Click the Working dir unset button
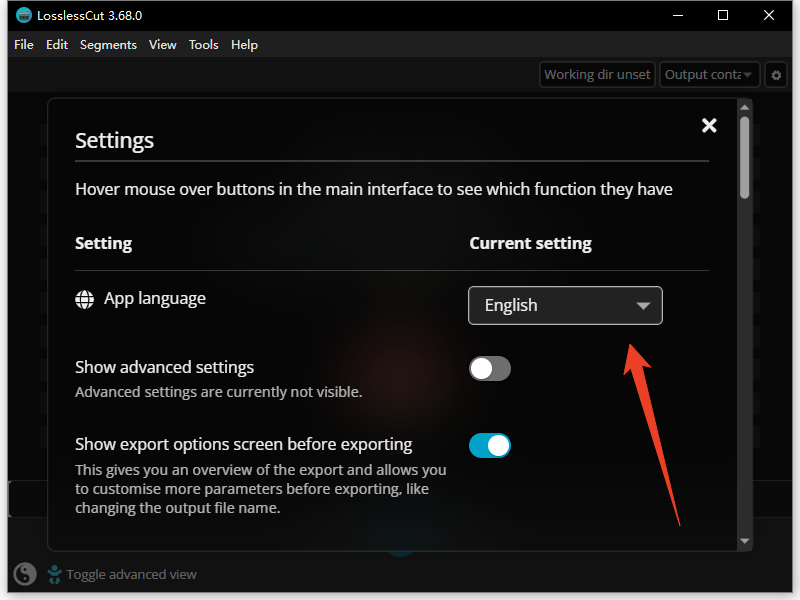Screen dimensions: 800x600 coord(597,75)
